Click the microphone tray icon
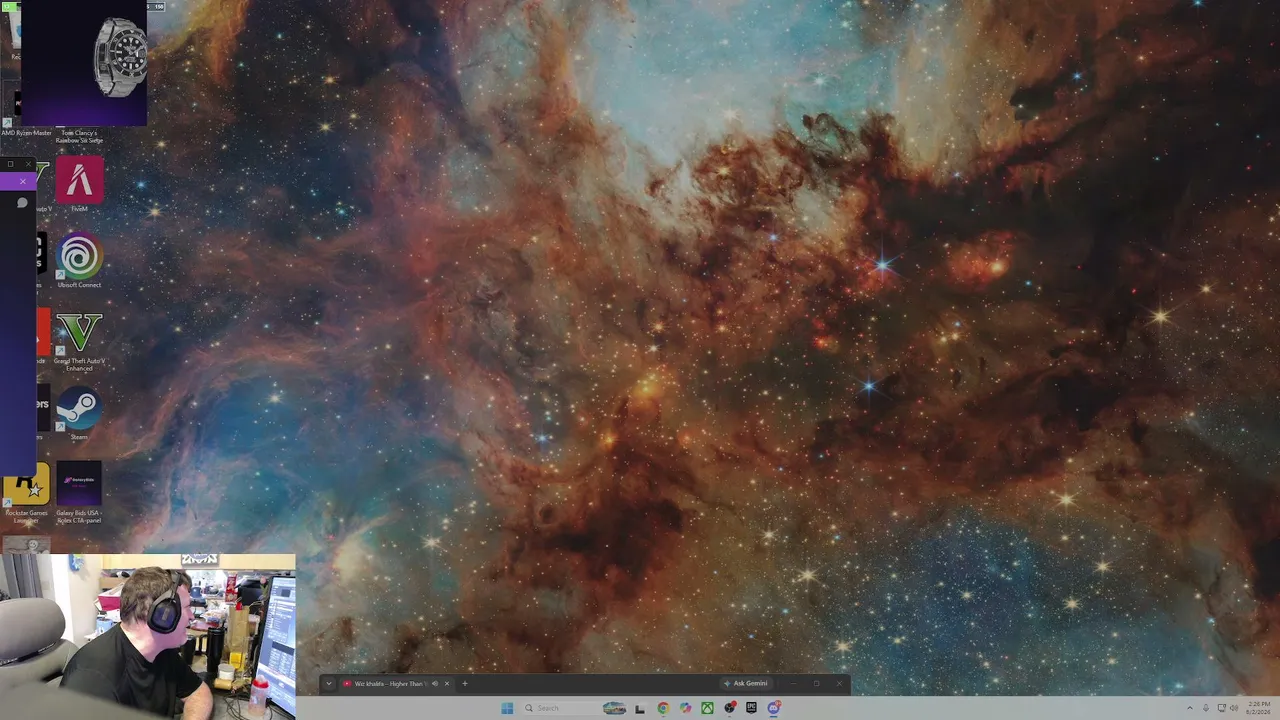The height and width of the screenshot is (720, 1280). [1205, 708]
